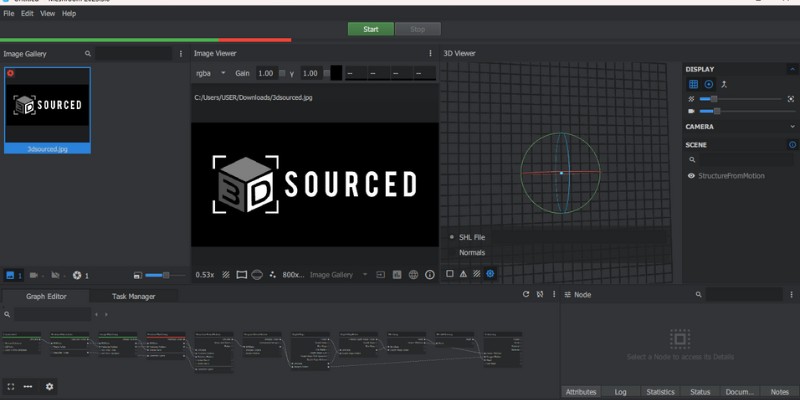Click the 0.53x zoom level button
The width and height of the screenshot is (800, 400).
[205, 275]
